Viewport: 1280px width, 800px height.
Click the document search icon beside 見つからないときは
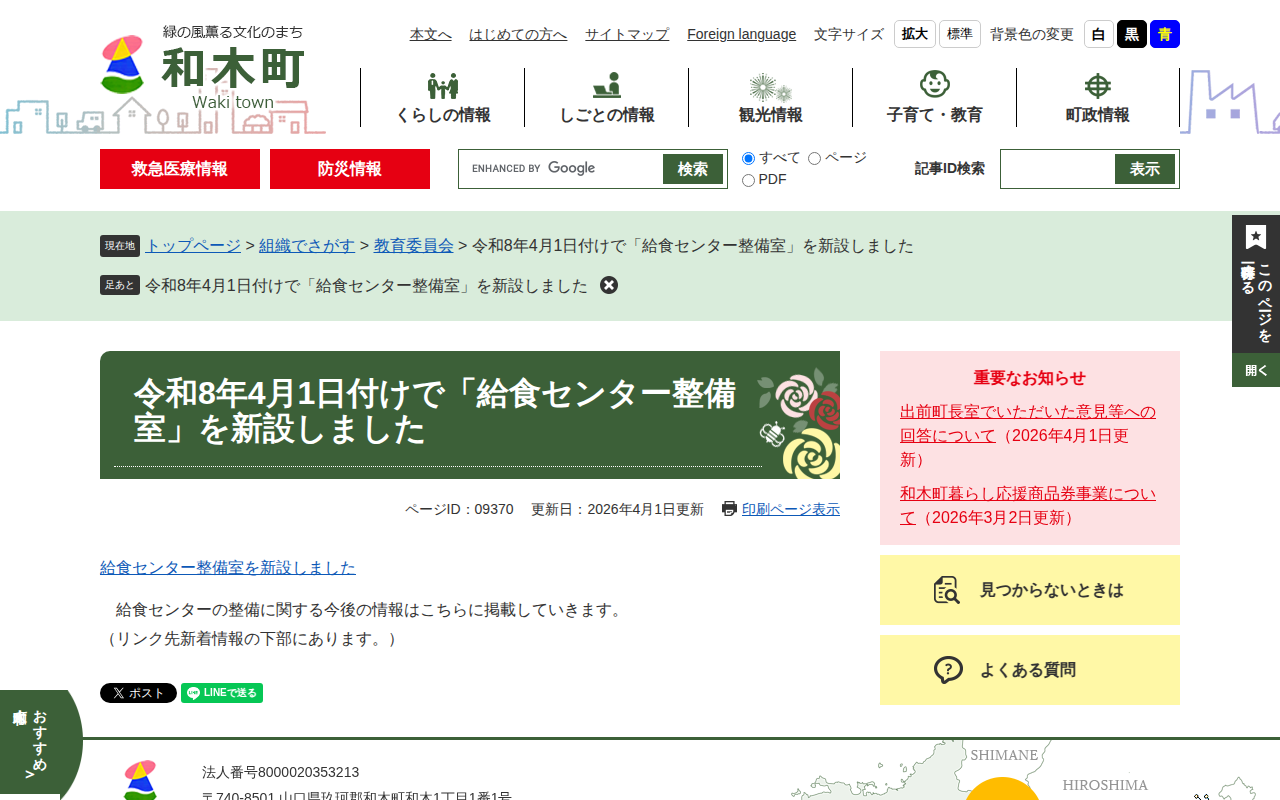coord(947,590)
